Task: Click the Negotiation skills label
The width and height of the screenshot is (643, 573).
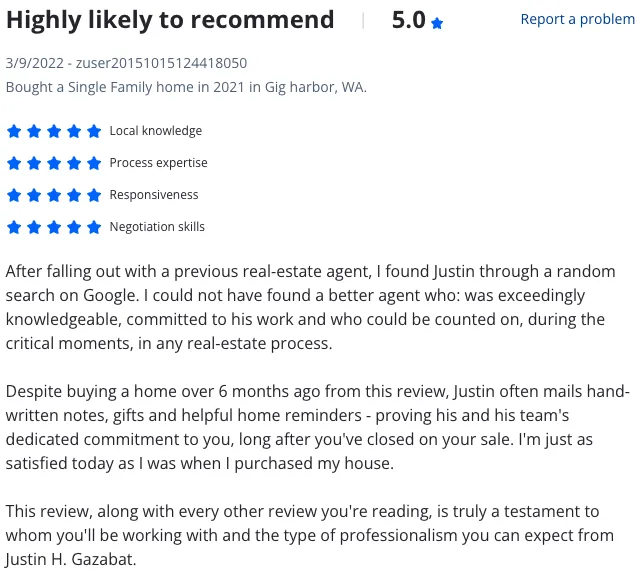Action: [157, 227]
